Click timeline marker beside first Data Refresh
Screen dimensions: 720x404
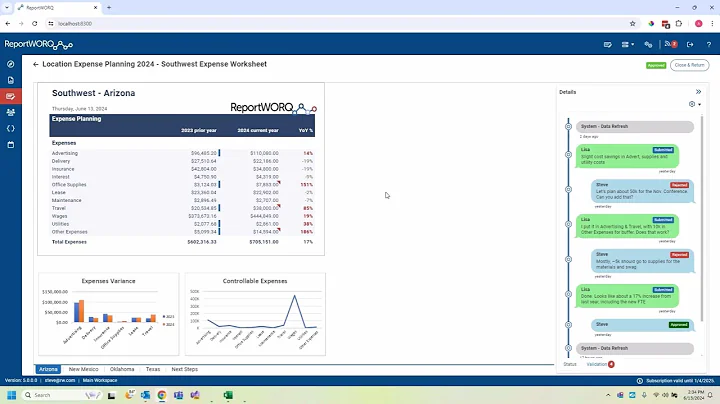[568, 126]
